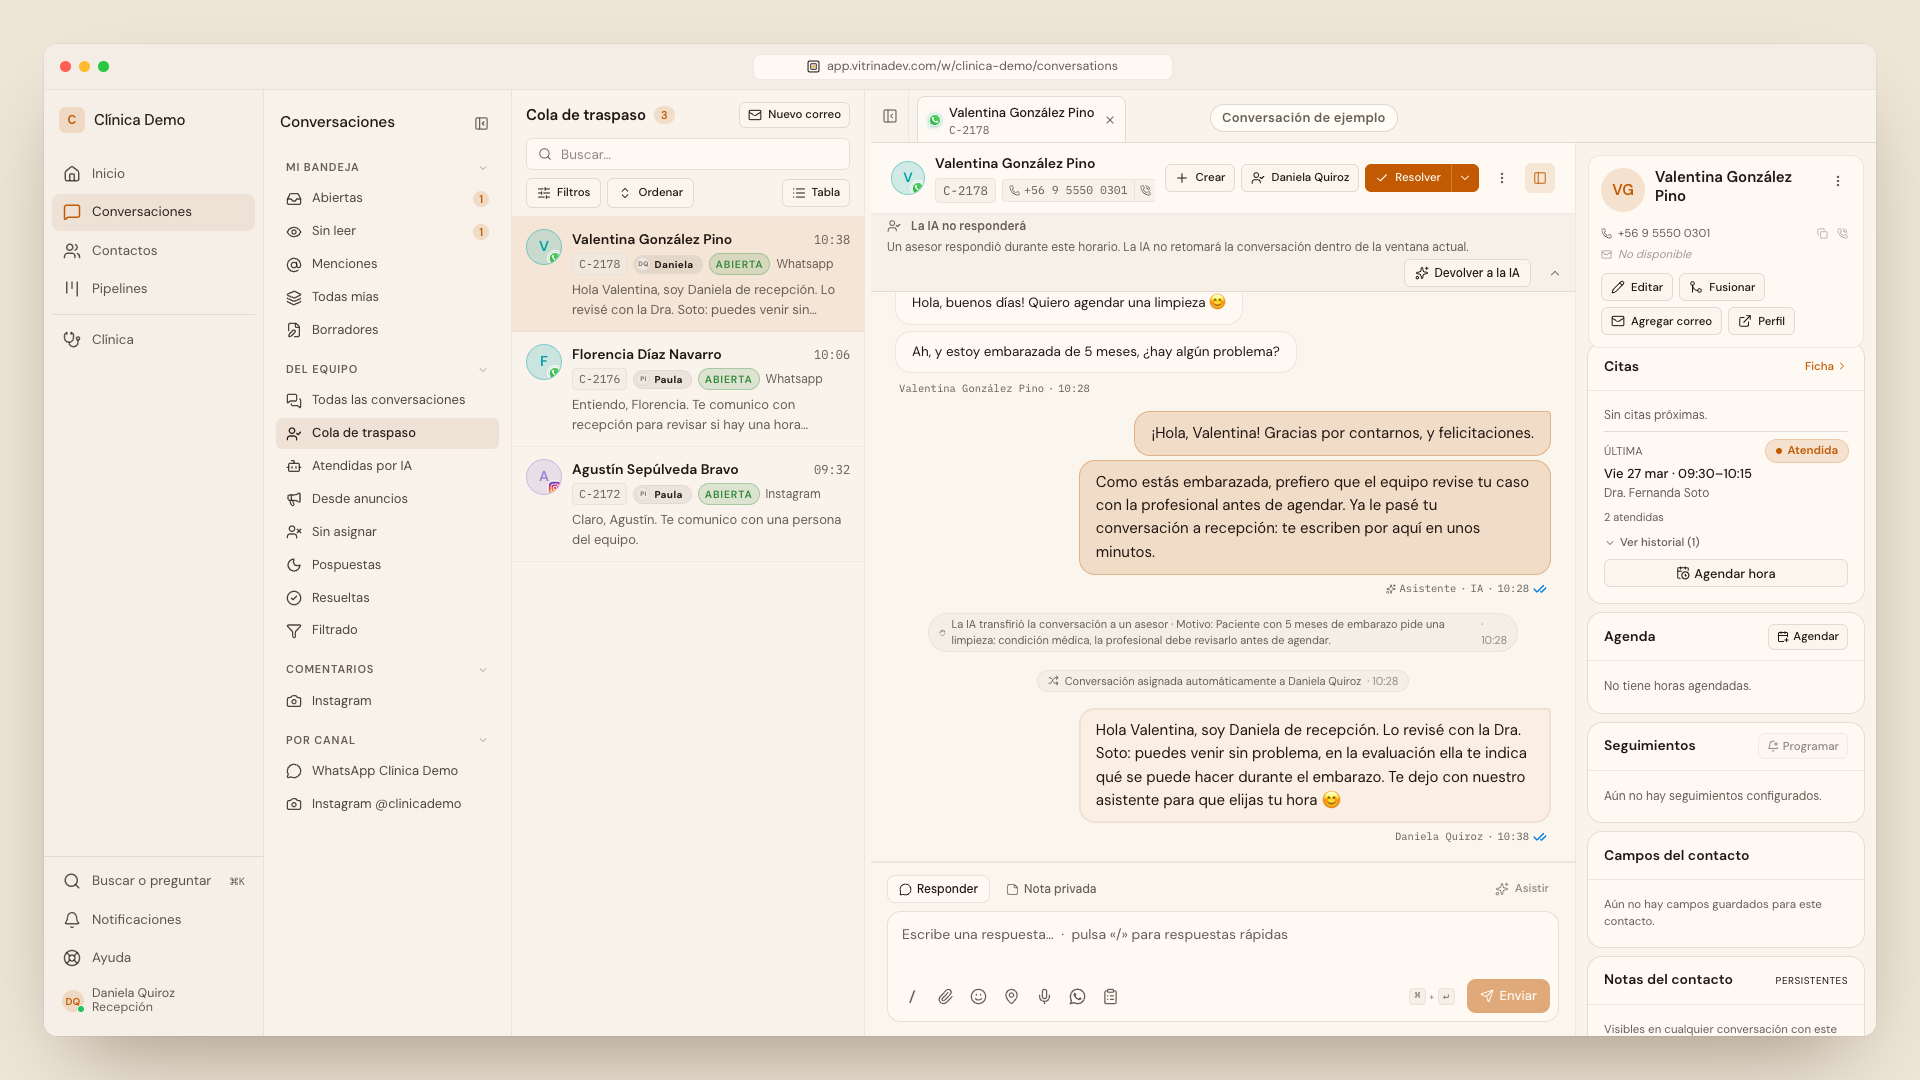The image size is (1920, 1080).
Task: Click the Agendar hora button
Action: pos(1725,574)
